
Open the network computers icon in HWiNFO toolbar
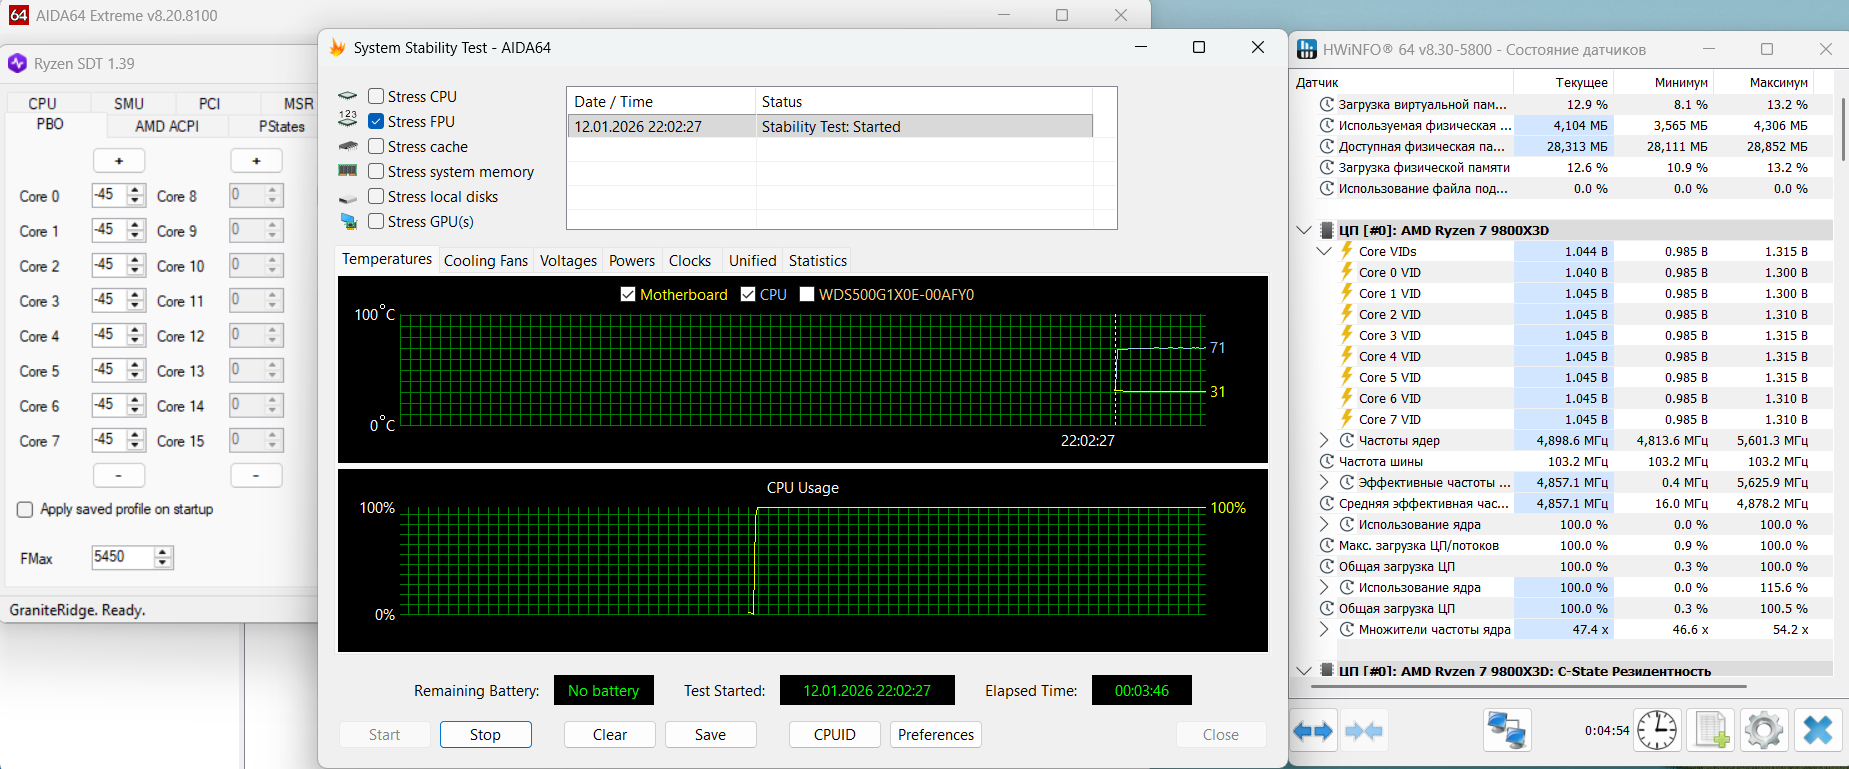(1507, 731)
